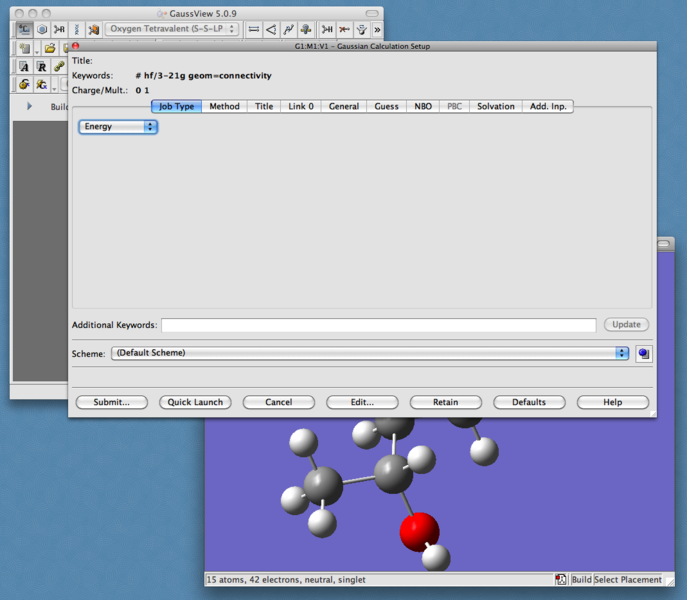
Task: Open the fragment type dropdown Oxygen Tetravalent
Action: [x=172, y=29]
